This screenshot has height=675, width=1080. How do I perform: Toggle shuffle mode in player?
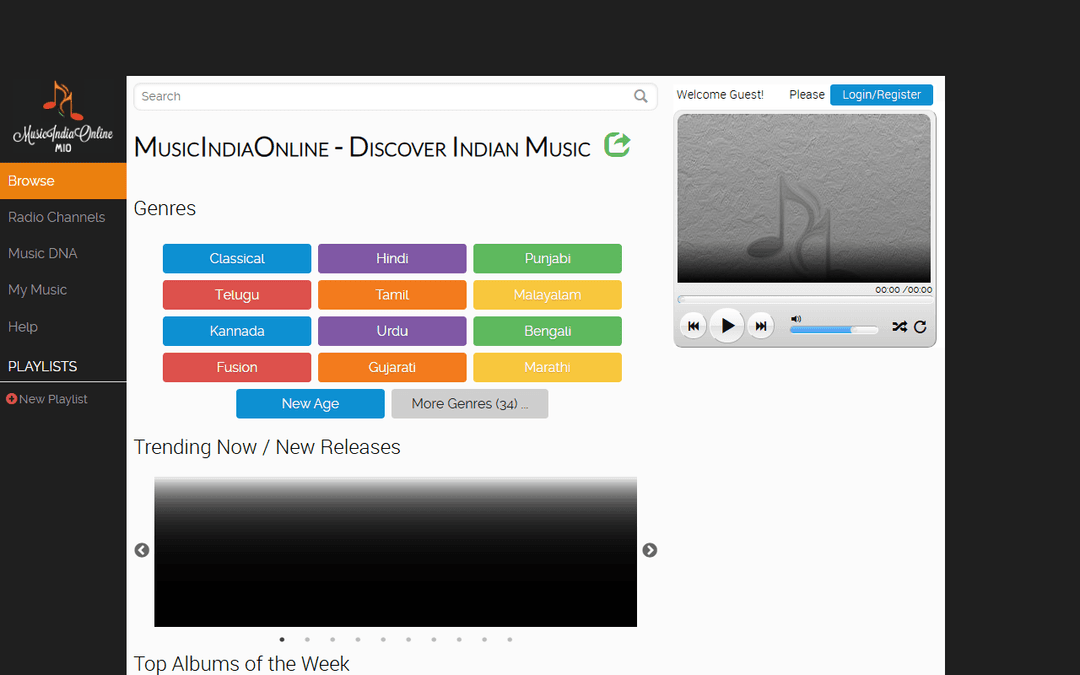pyautogui.click(x=900, y=326)
